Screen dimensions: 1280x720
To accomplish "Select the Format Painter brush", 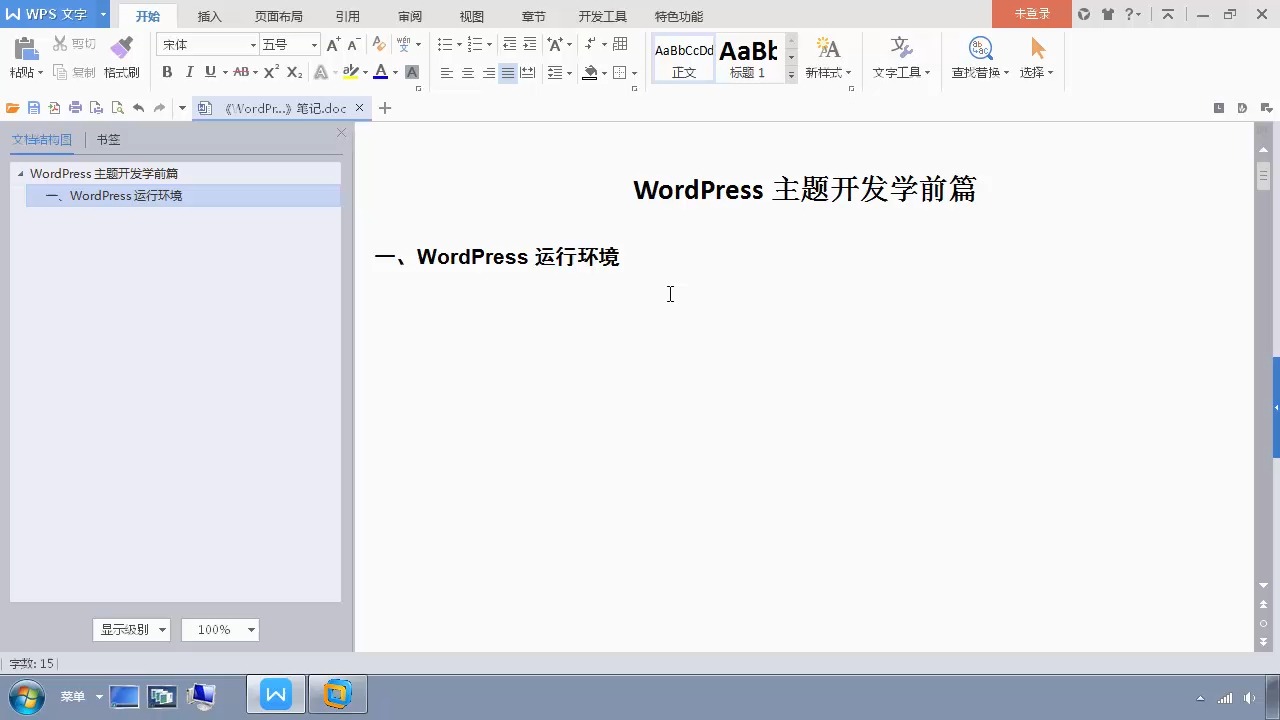I will [x=121, y=48].
